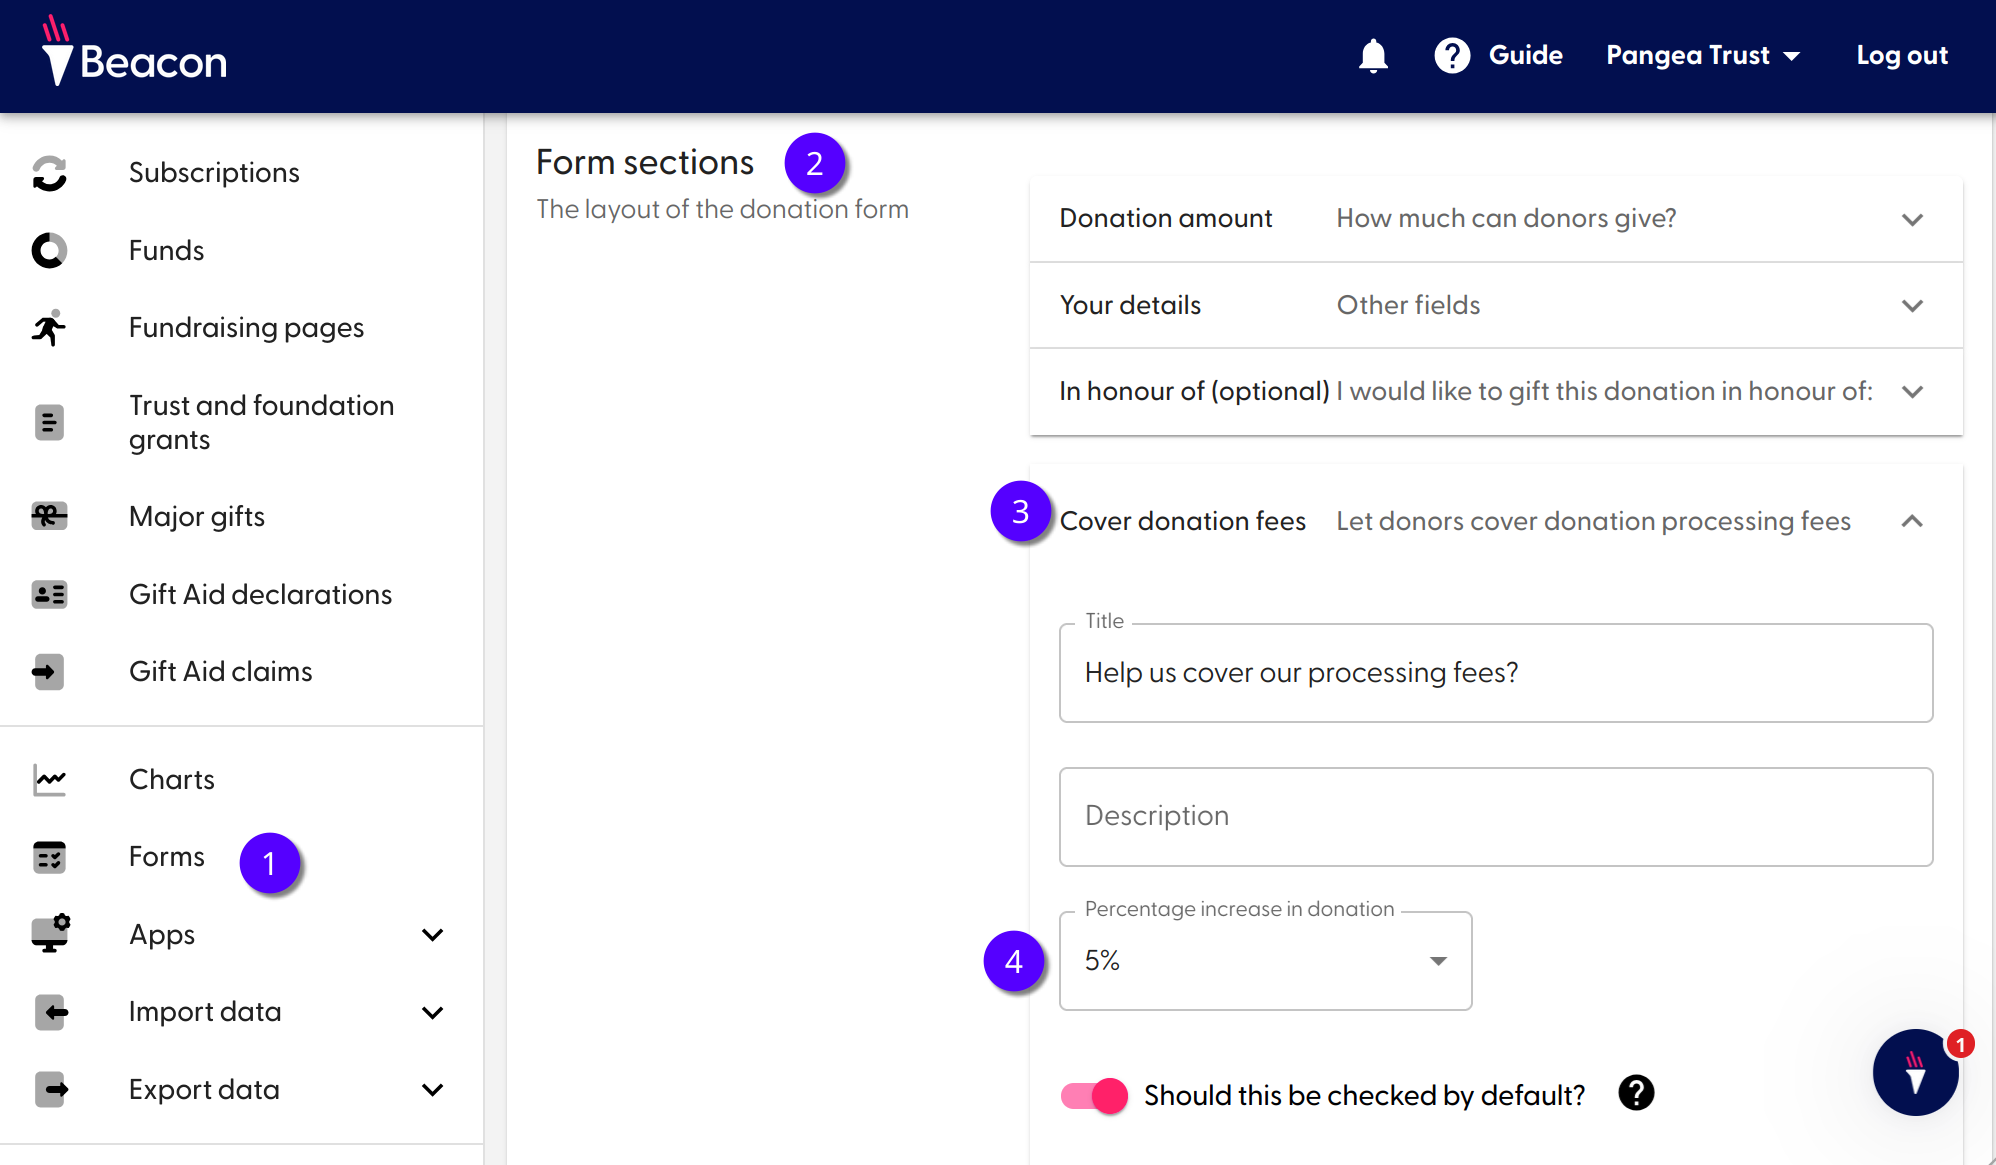
Task: Open the Beacon chat widget icon
Action: point(1914,1072)
